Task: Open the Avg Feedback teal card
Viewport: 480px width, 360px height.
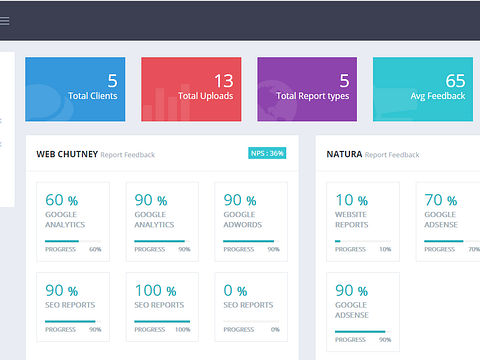Action: (423, 89)
